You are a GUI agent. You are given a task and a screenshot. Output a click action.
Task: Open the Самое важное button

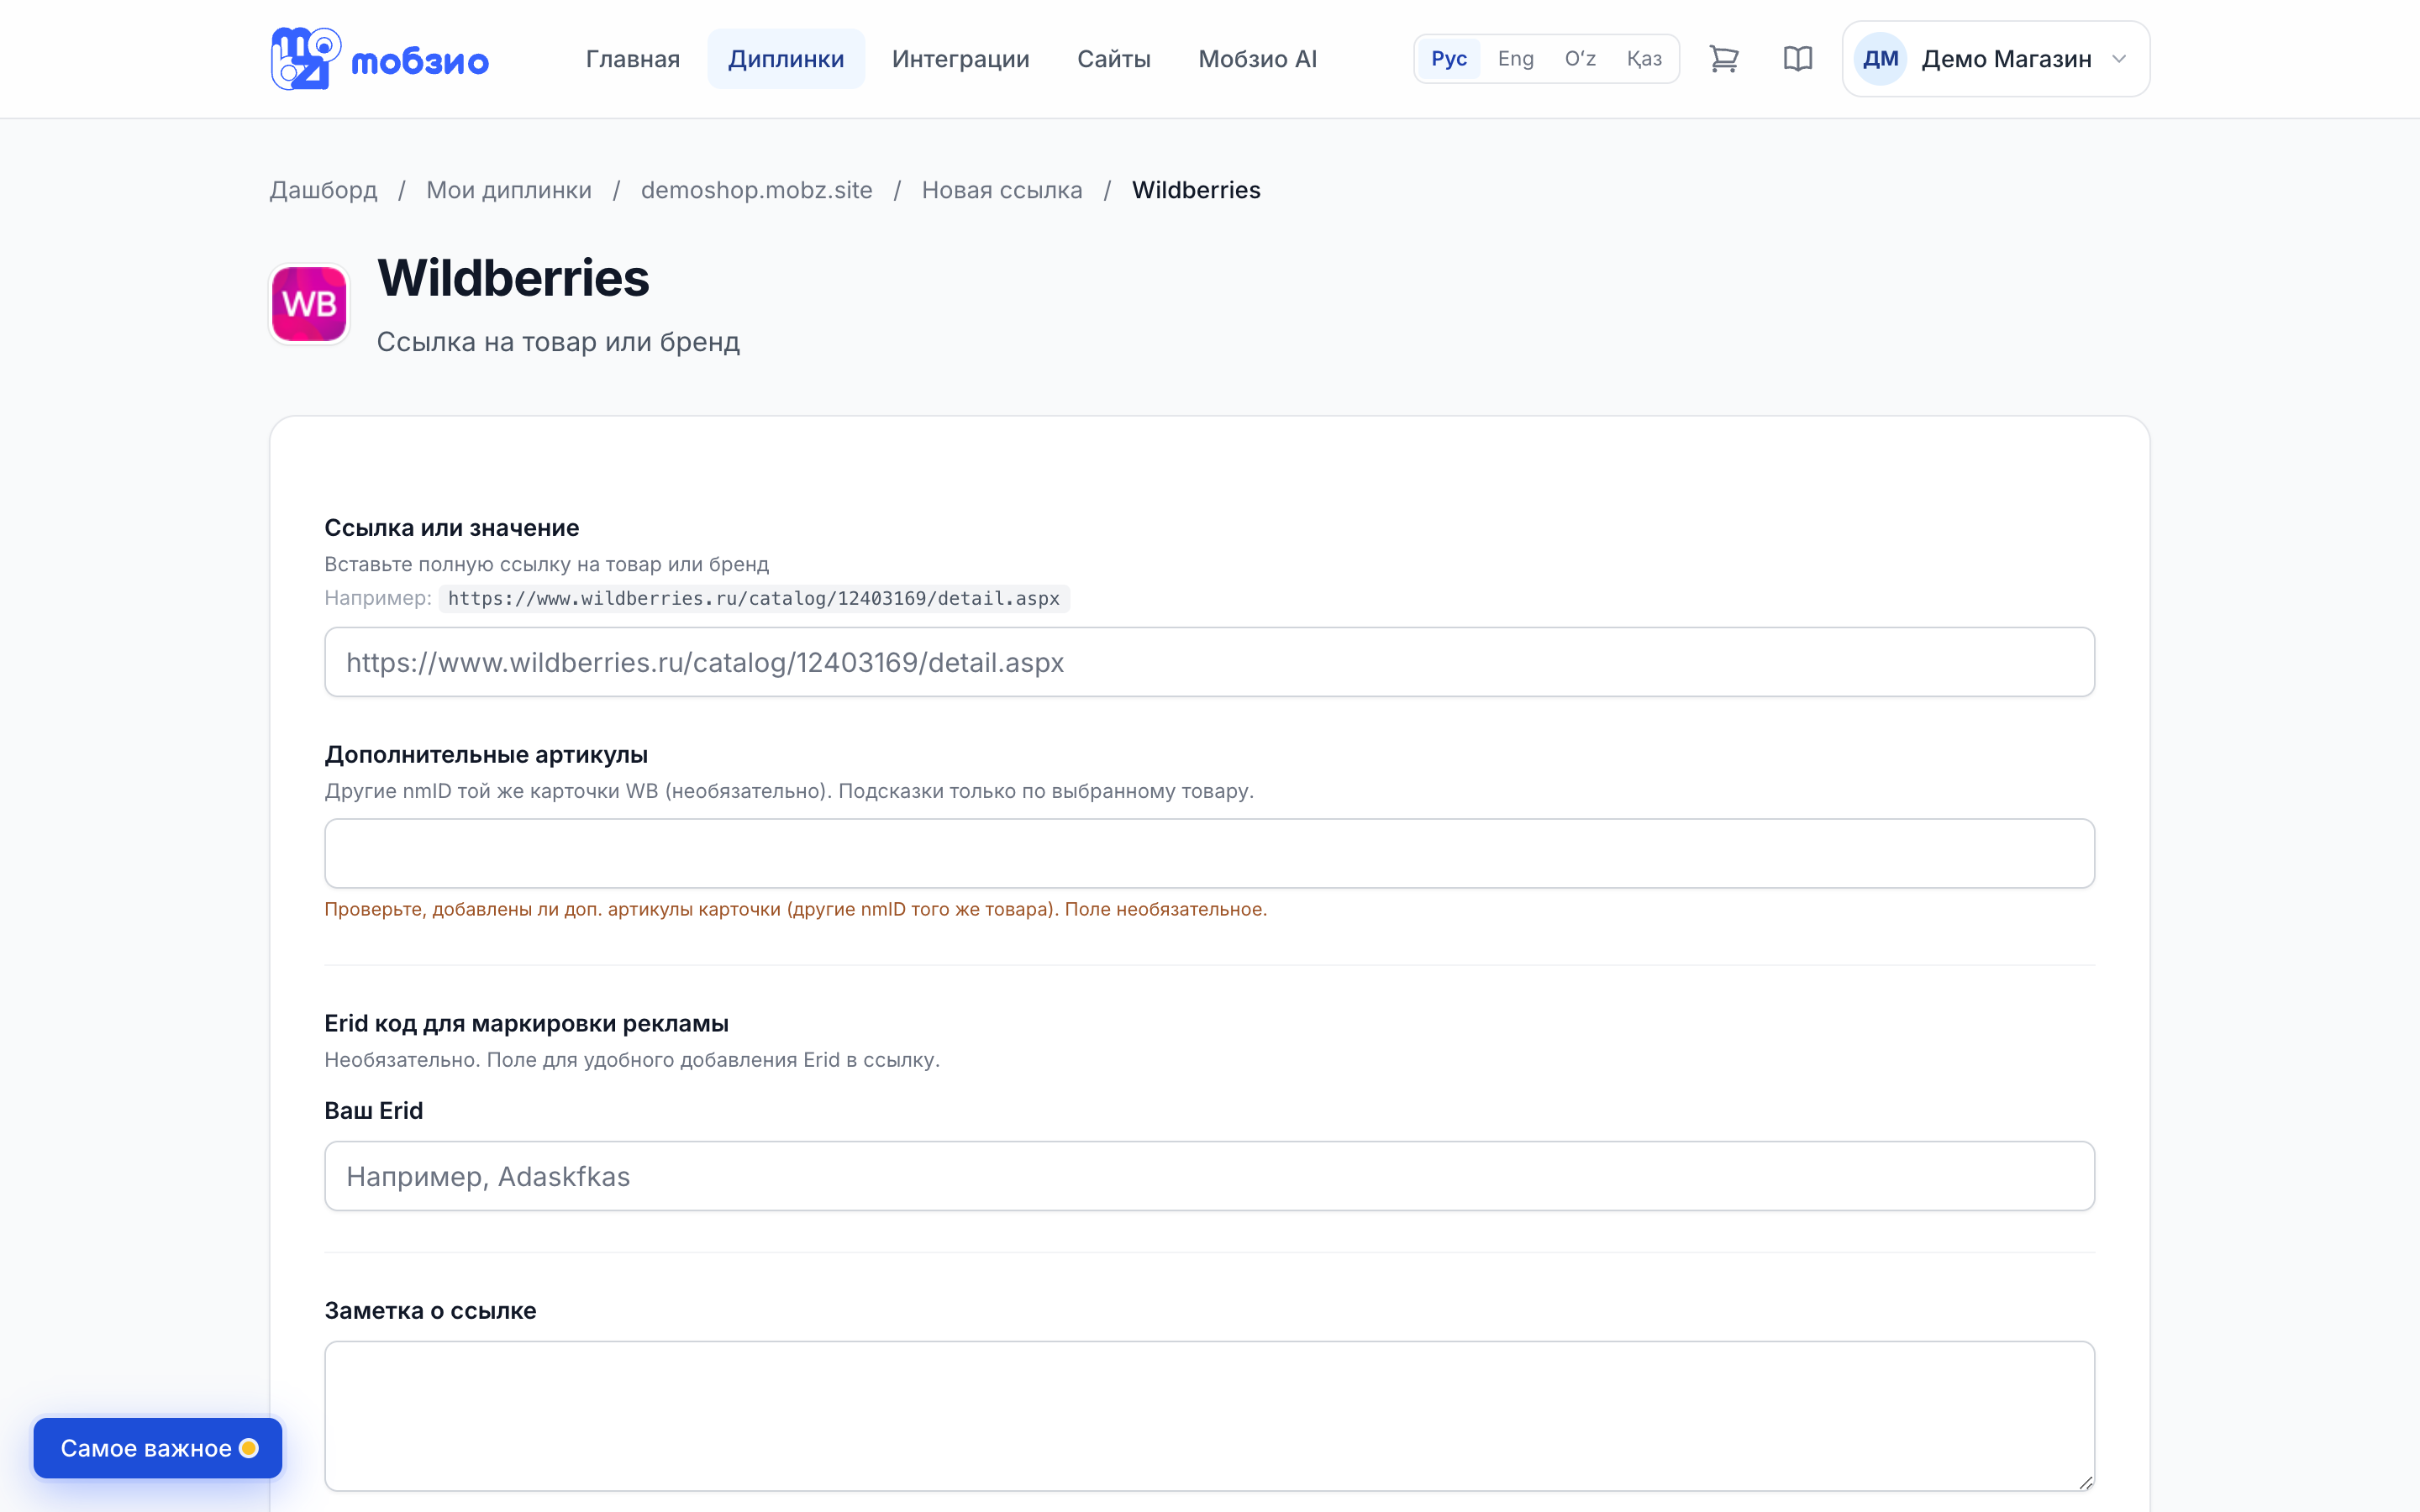[158, 1448]
